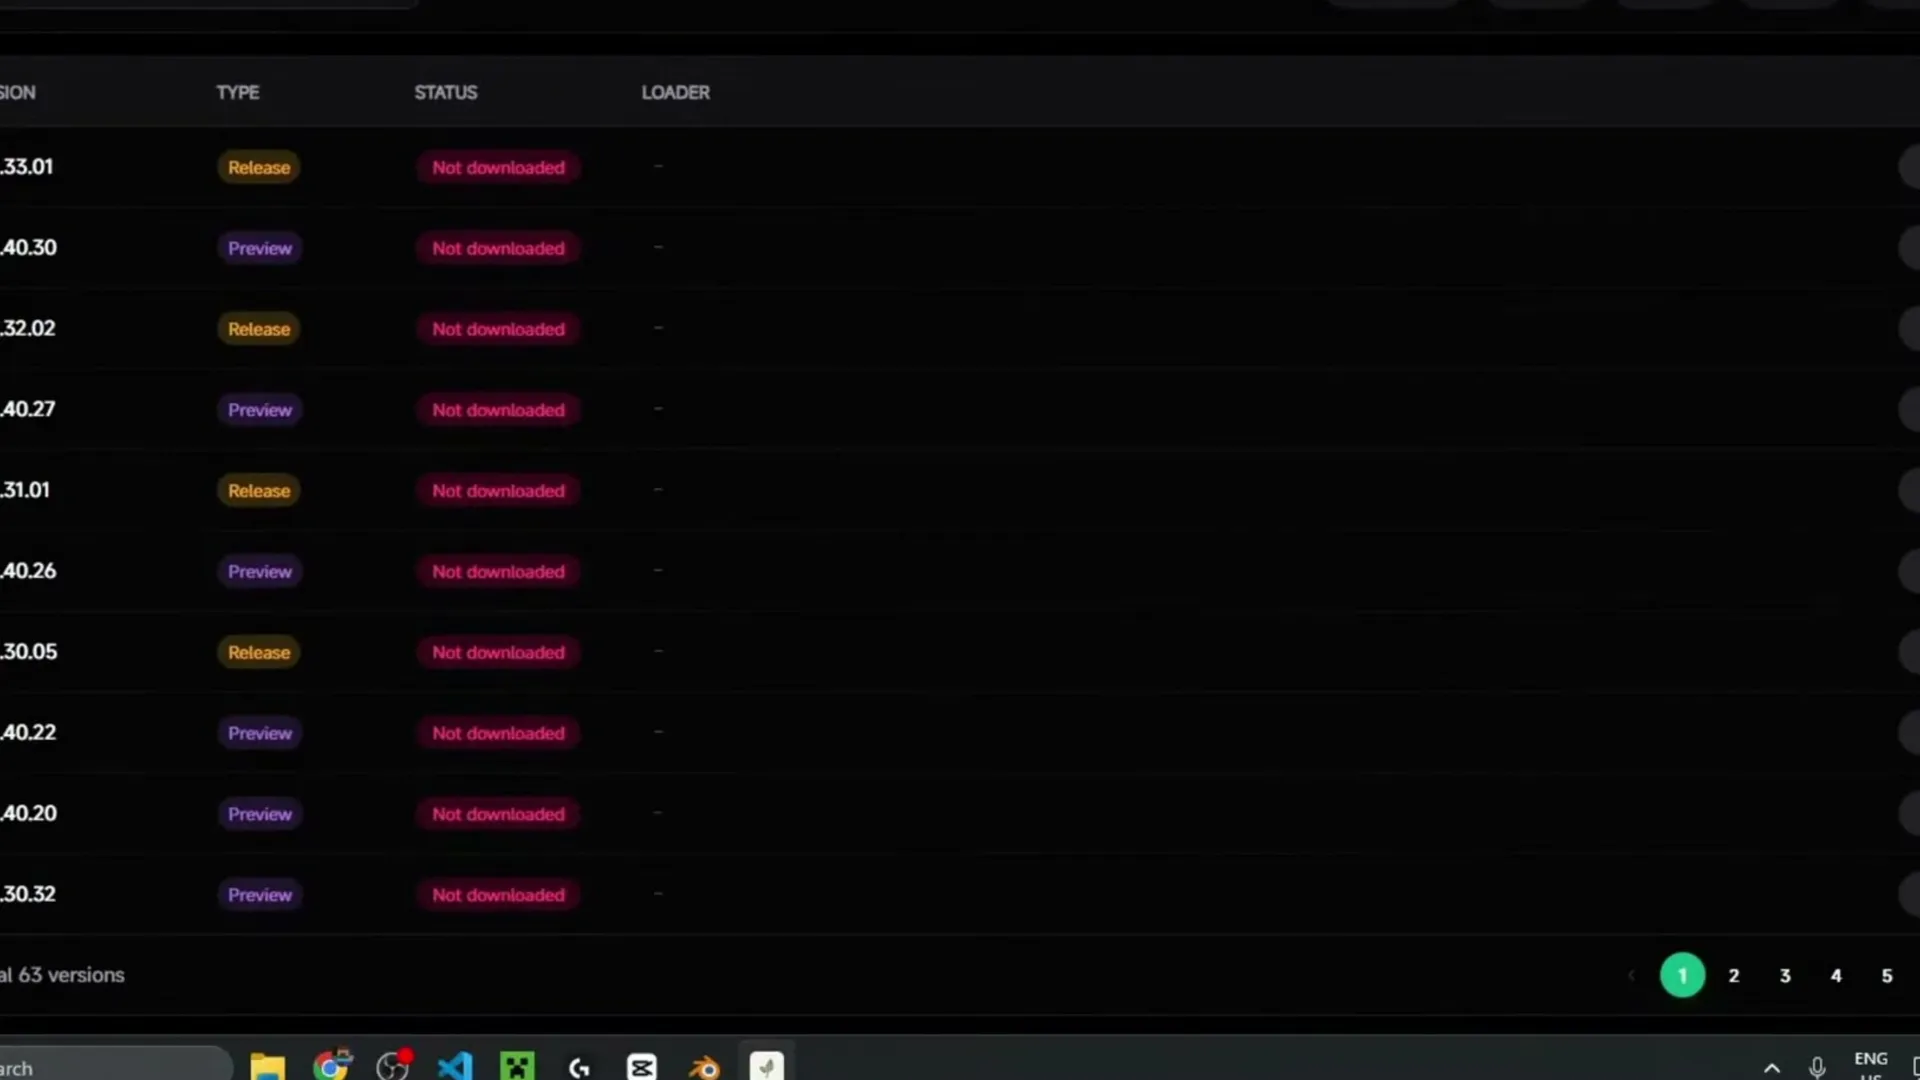Image resolution: width=1920 pixels, height=1080 pixels.
Task: Click Not downloaded status for version .40.26
Action: [x=498, y=572]
